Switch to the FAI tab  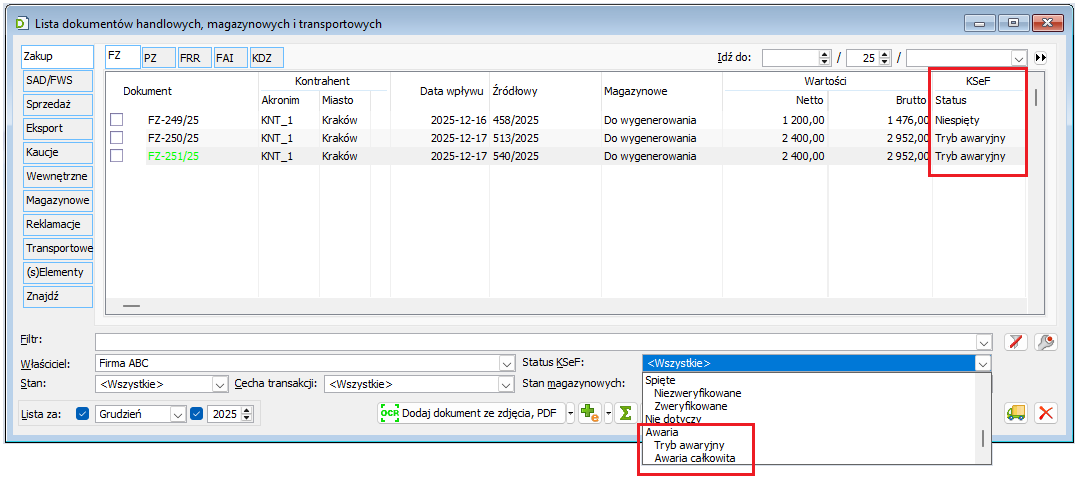(x=231, y=58)
